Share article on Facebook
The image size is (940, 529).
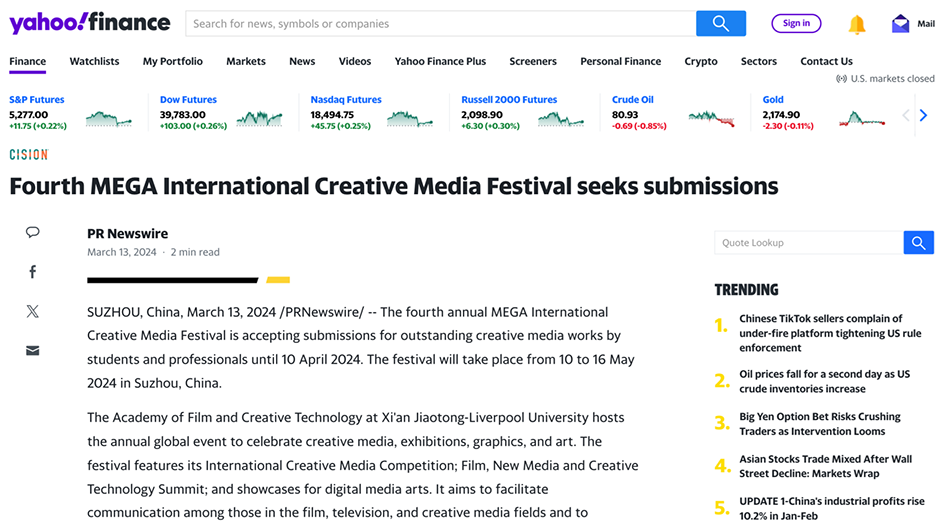[x=32, y=272]
